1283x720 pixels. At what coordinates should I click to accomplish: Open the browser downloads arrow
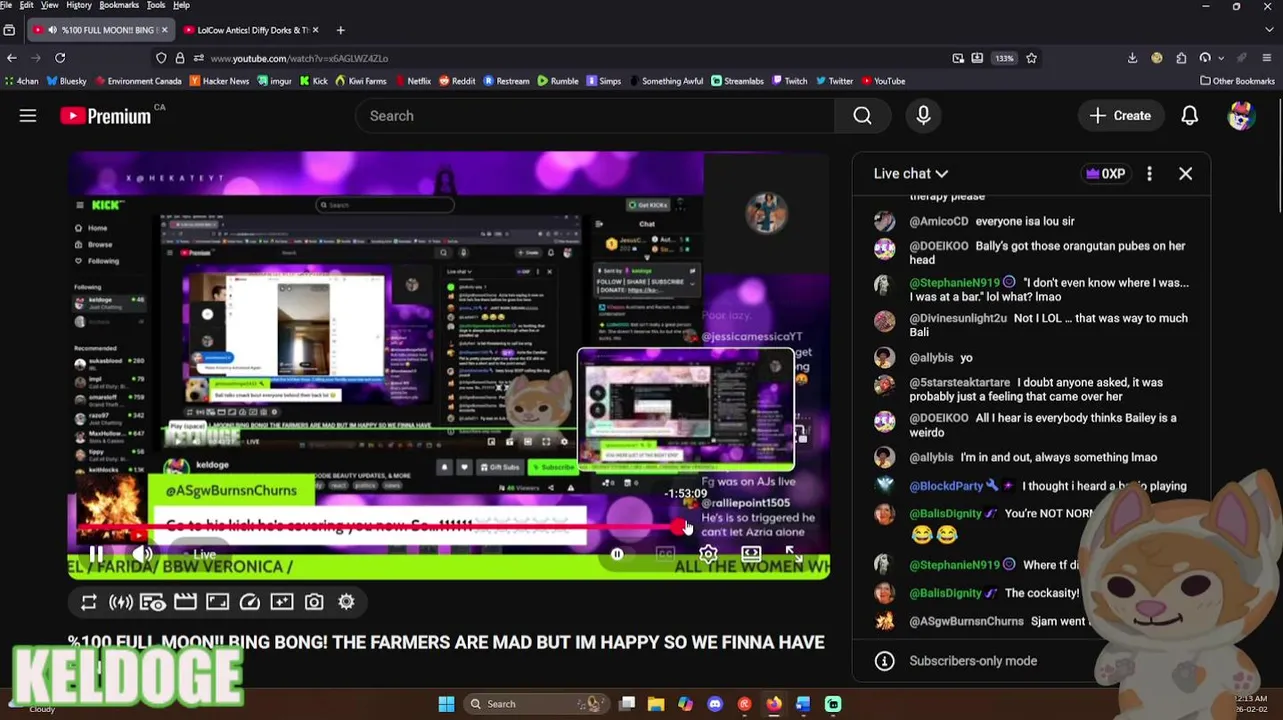(1132, 58)
